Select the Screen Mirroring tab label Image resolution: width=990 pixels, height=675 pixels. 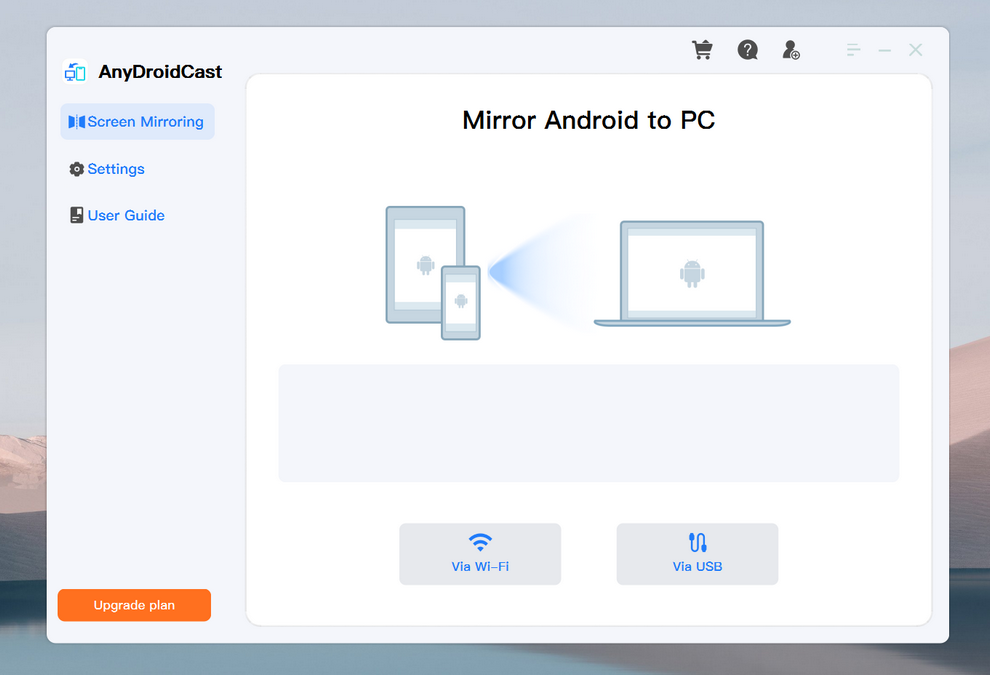(x=145, y=122)
